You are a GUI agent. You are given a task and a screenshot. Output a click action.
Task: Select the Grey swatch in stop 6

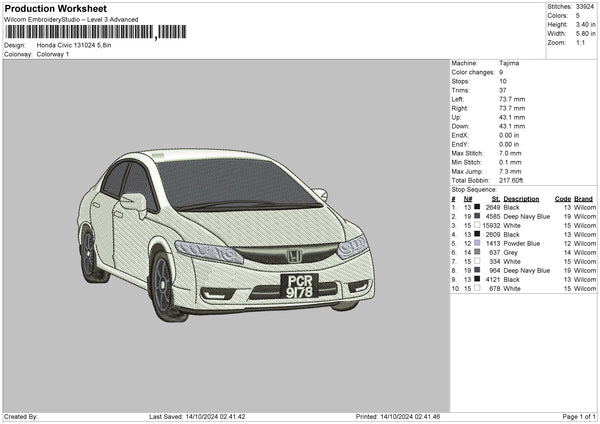[476, 252]
